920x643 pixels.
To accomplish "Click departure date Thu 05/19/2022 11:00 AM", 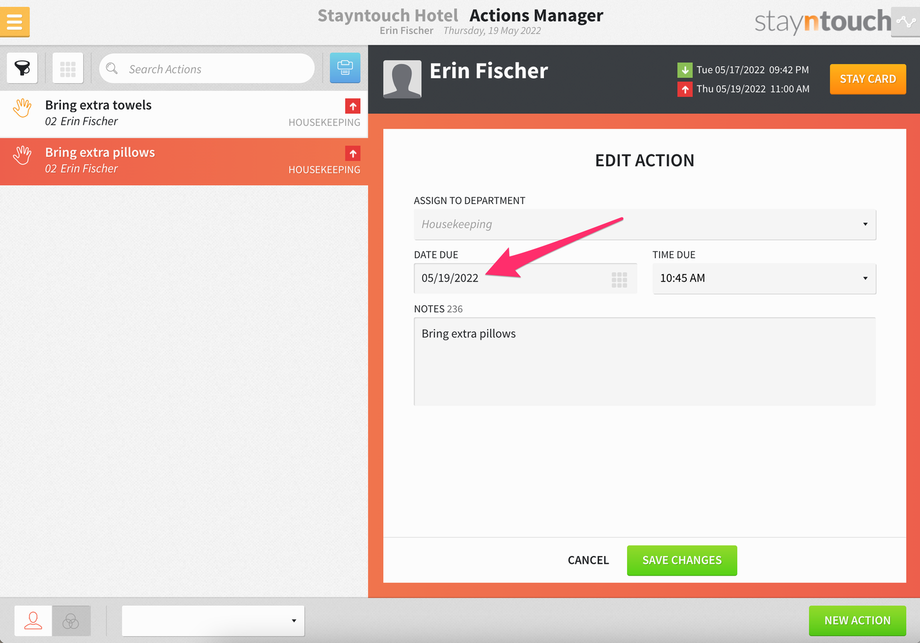I will pyautogui.click(x=753, y=89).
